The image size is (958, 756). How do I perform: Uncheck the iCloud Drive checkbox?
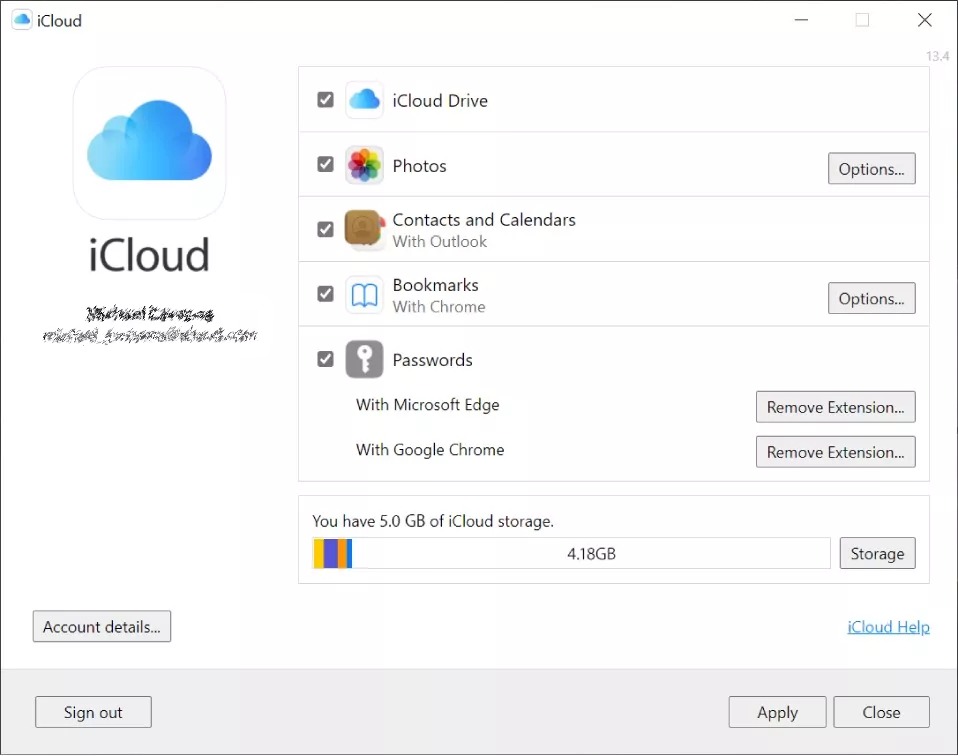point(326,100)
